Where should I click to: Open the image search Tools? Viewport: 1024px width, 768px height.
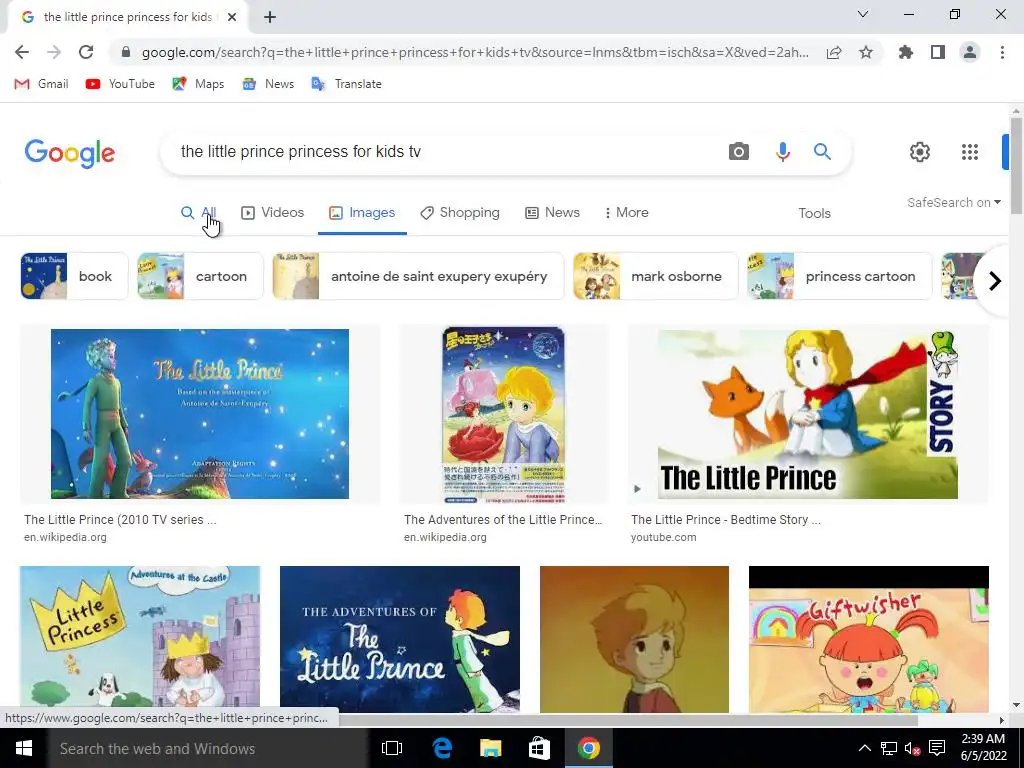click(x=814, y=214)
